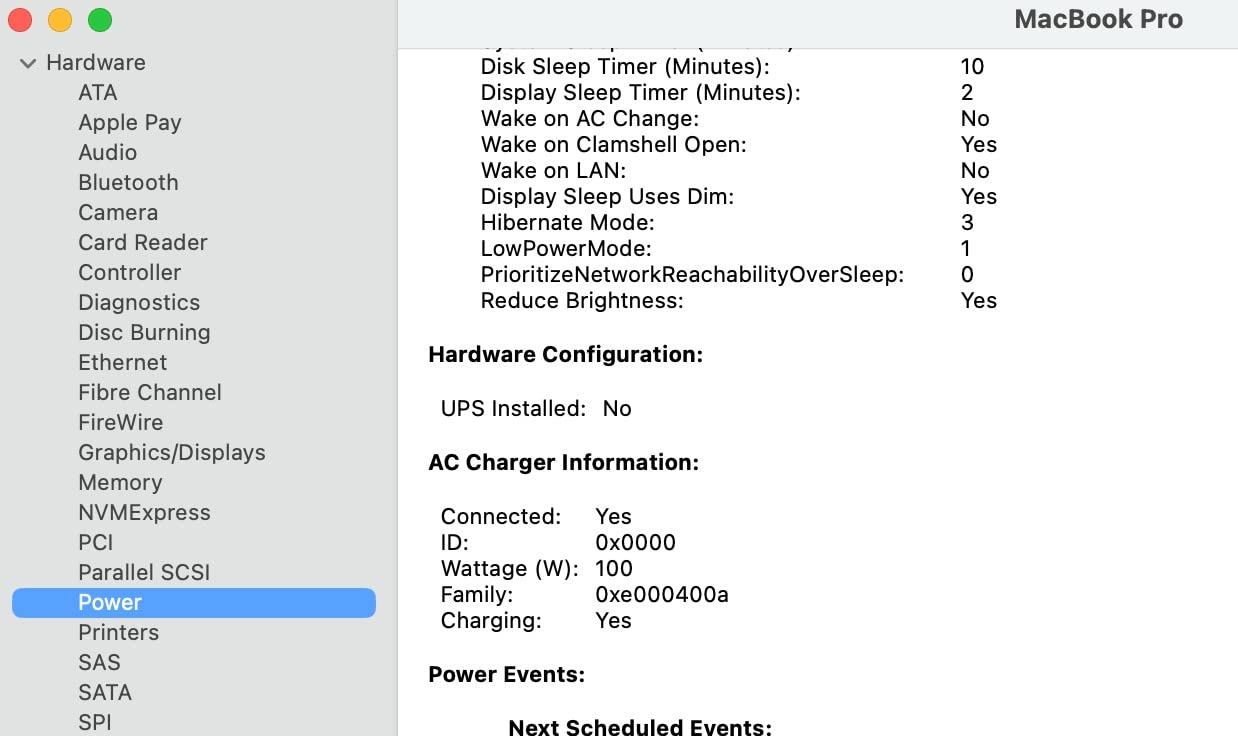This screenshot has height=736, width=1238.
Task: Show FireWire device information
Action: click(121, 422)
